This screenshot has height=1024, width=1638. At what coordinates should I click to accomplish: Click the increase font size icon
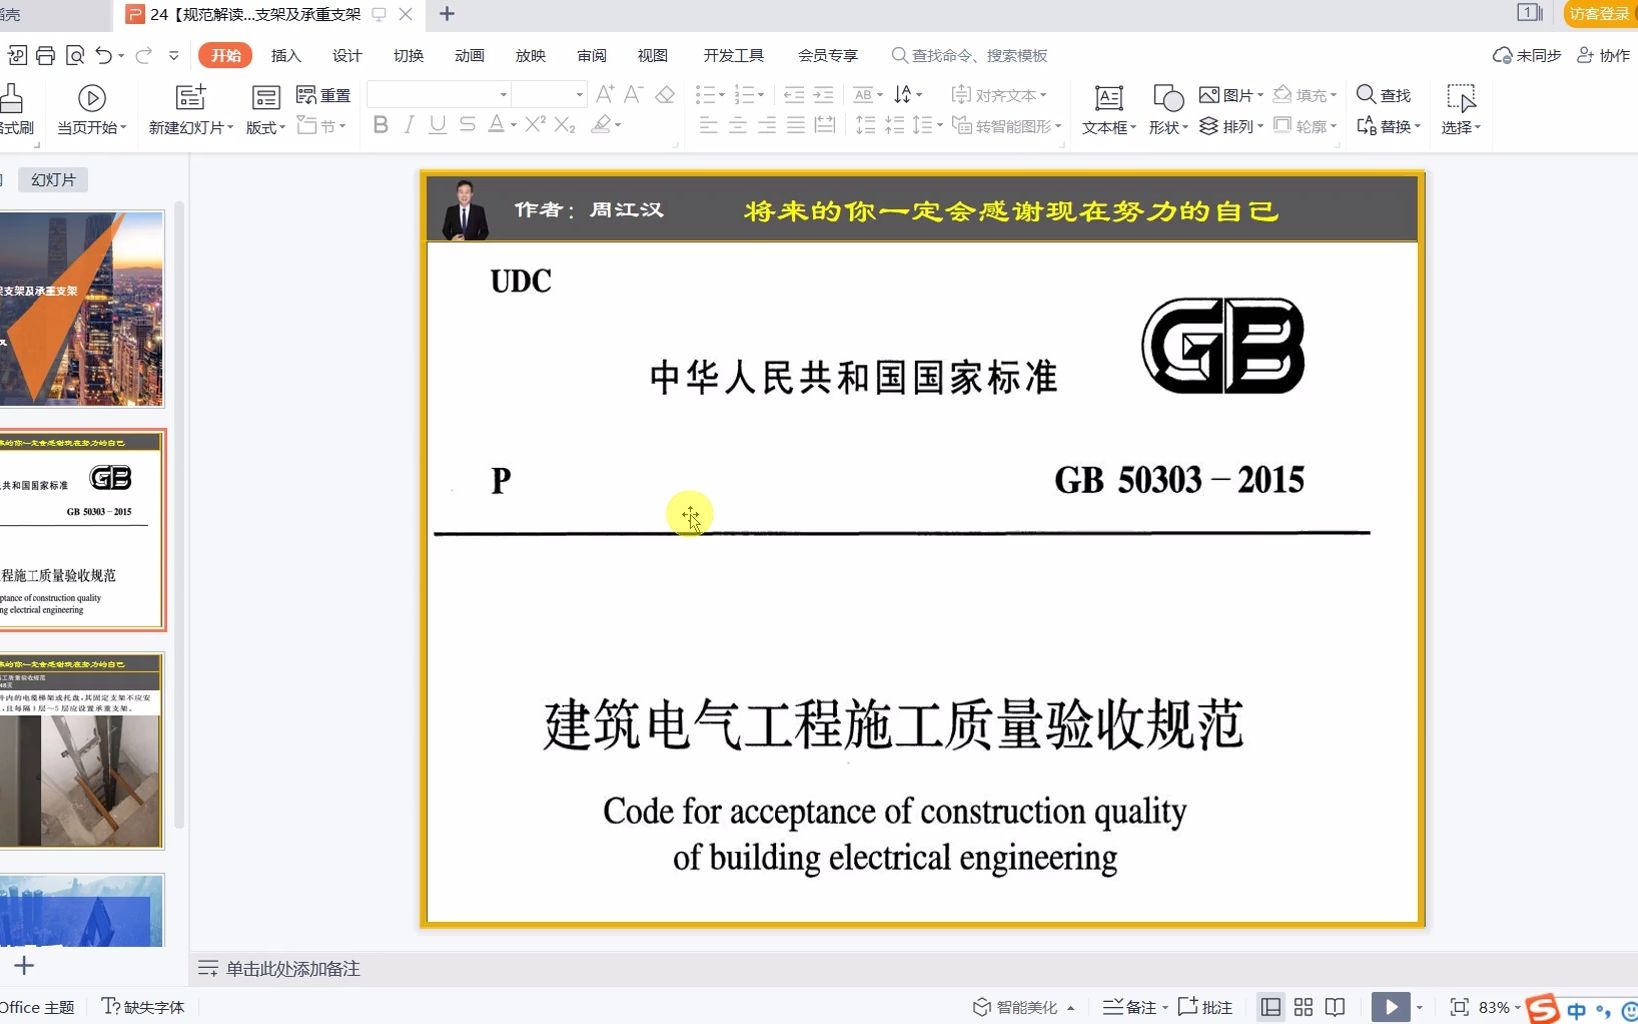pyautogui.click(x=605, y=94)
